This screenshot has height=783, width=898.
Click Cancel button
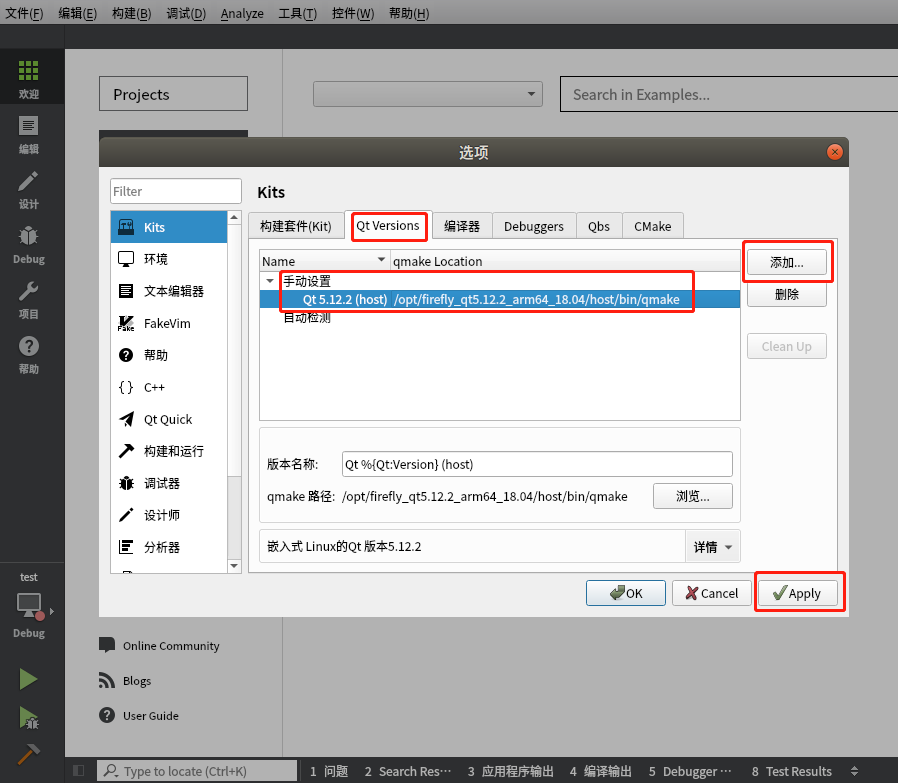[711, 593]
